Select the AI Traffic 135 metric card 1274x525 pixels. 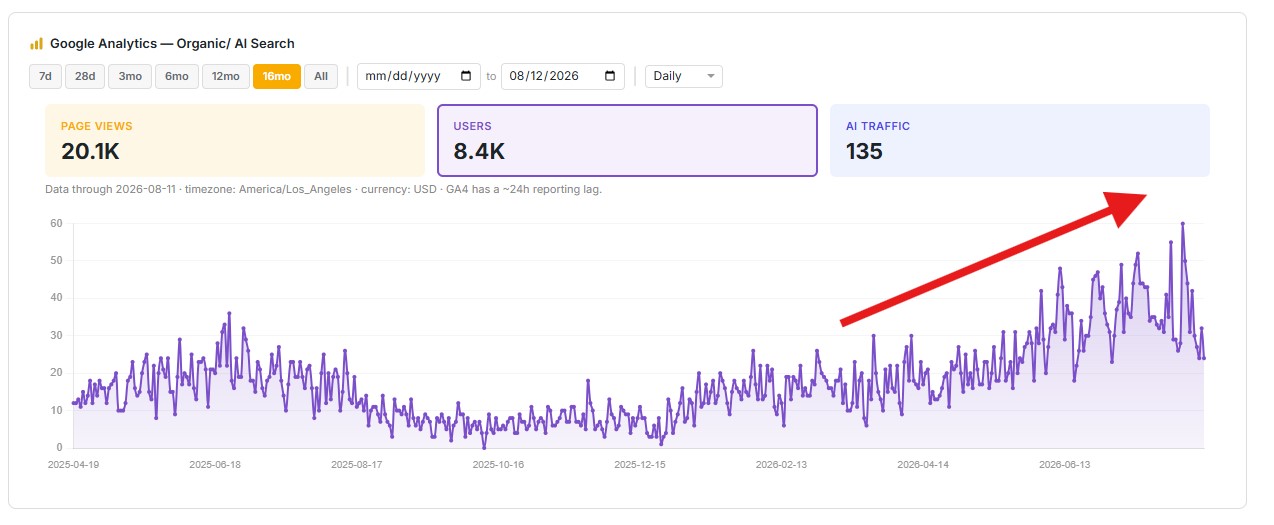pyautogui.click(x=1020, y=141)
